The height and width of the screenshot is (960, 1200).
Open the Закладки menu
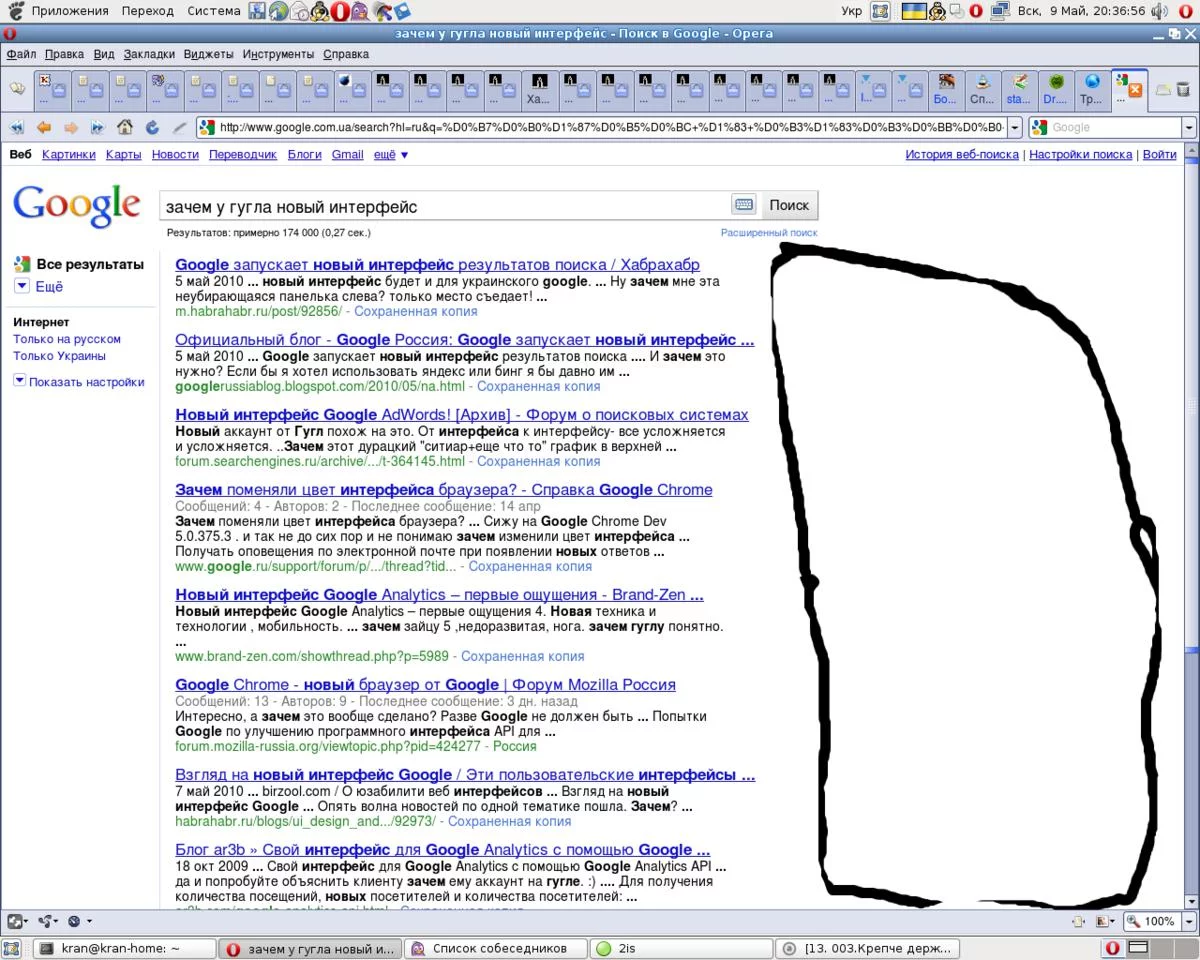pos(149,54)
